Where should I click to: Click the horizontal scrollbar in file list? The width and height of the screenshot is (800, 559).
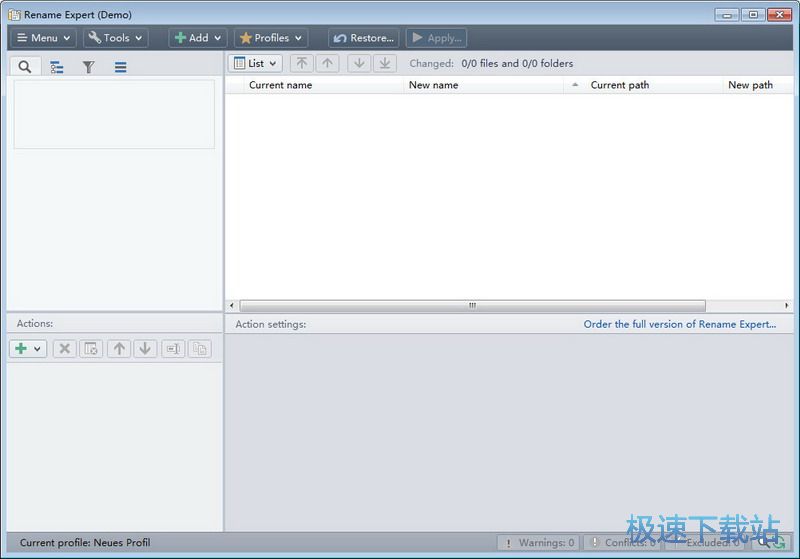tap(472, 306)
